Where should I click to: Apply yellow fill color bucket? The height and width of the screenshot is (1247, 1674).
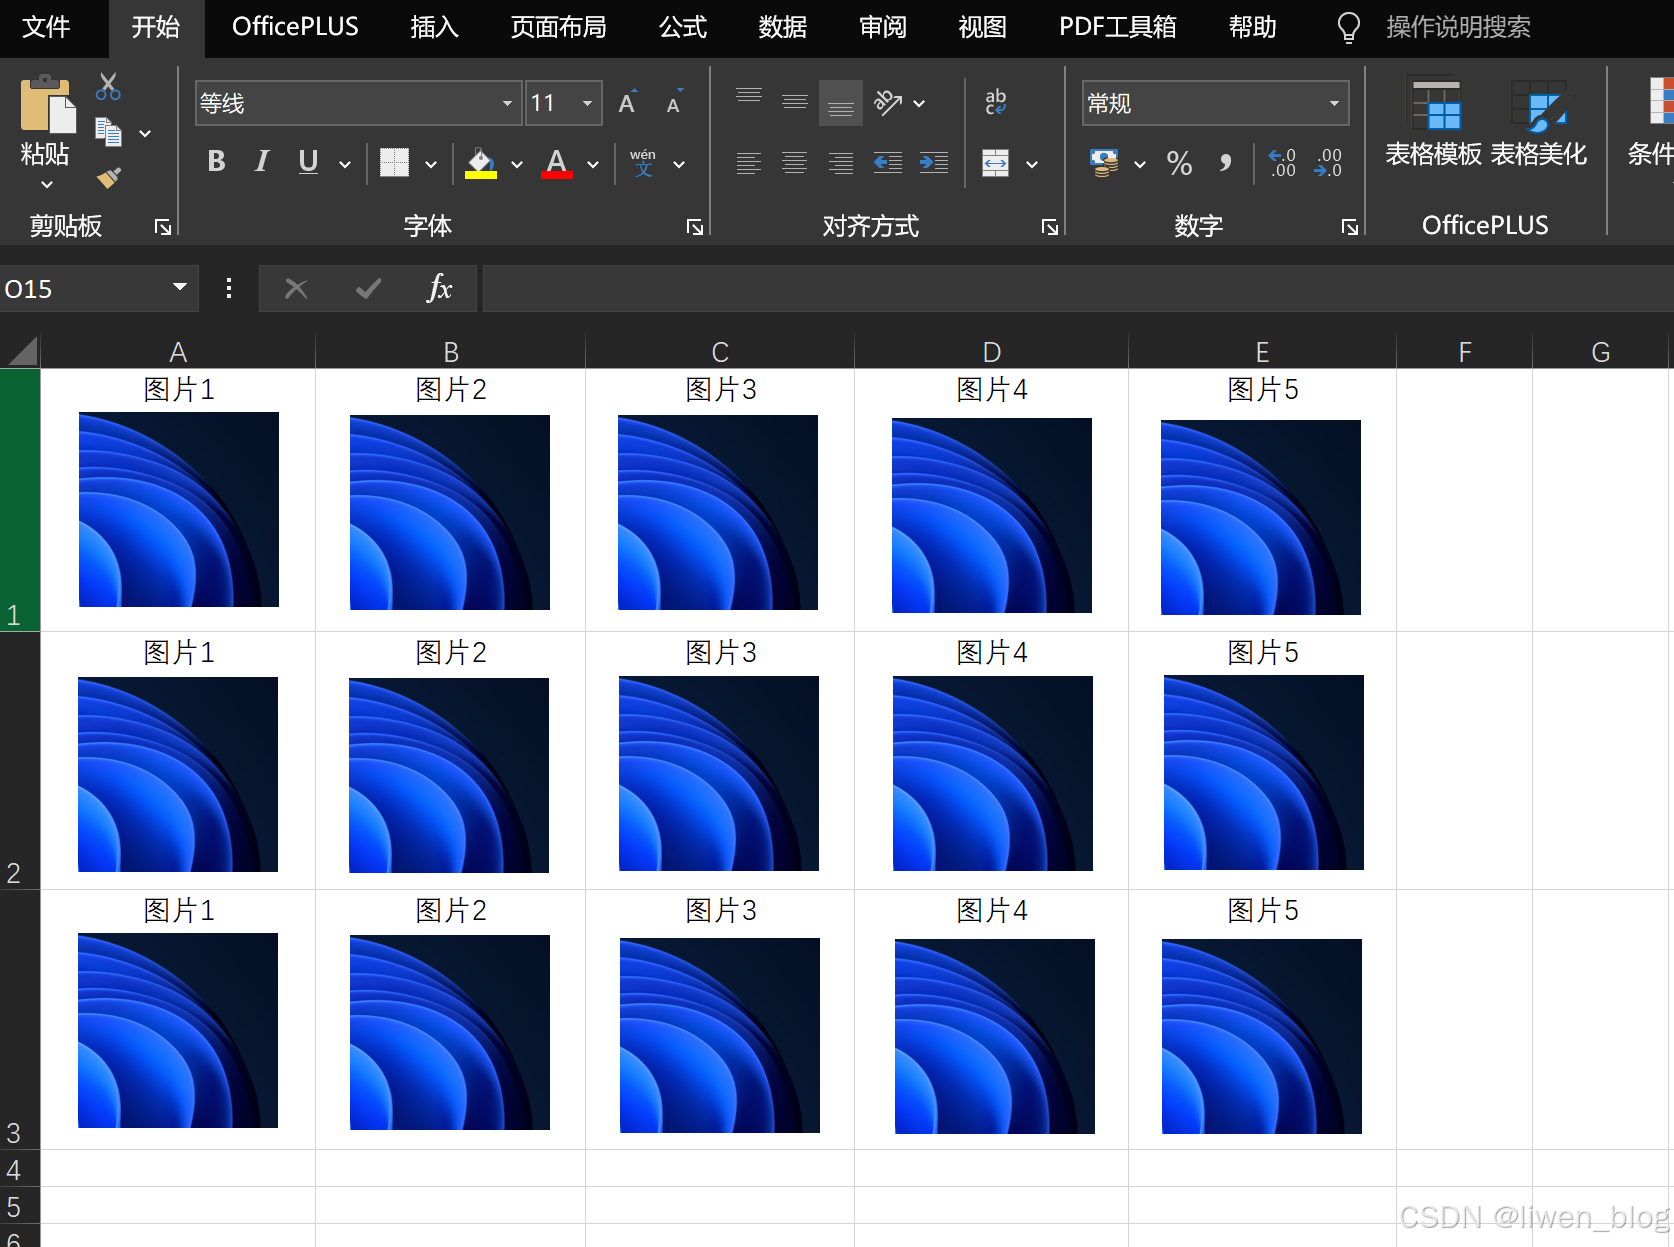point(481,162)
